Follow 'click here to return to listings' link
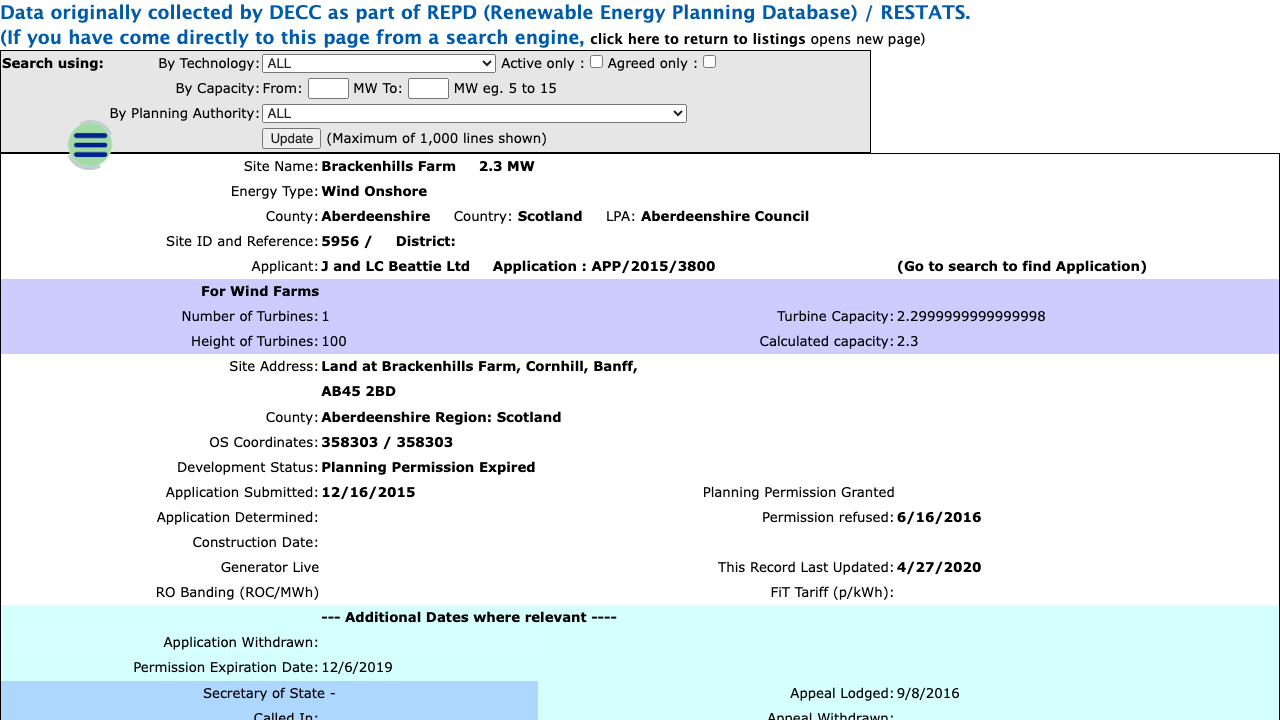 [697, 39]
